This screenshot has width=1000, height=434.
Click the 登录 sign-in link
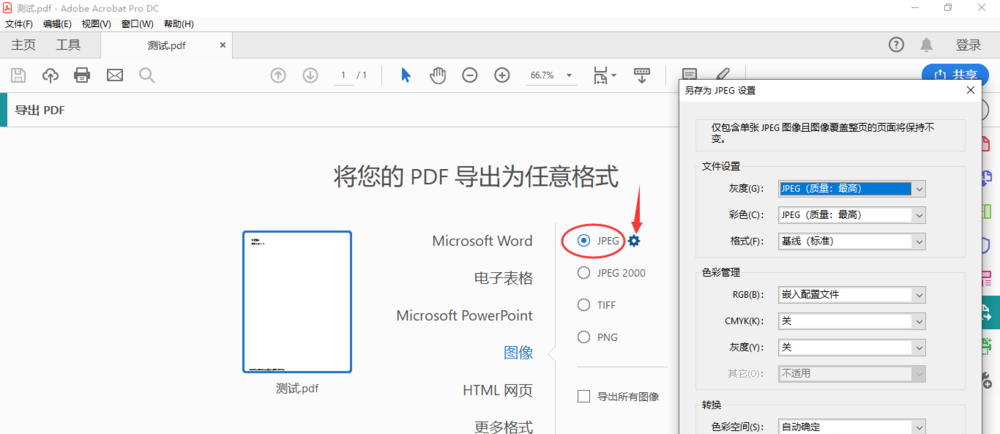point(968,45)
